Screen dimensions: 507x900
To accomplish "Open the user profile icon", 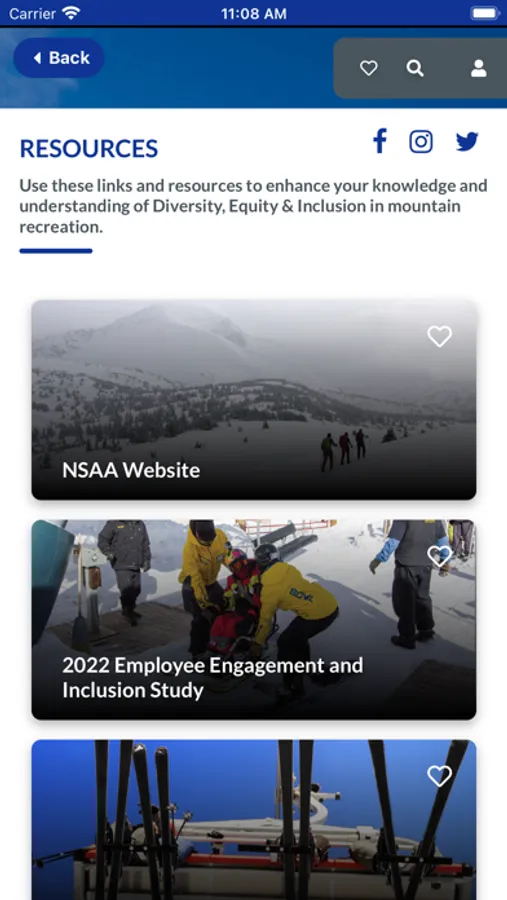I will tap(479, 68).
